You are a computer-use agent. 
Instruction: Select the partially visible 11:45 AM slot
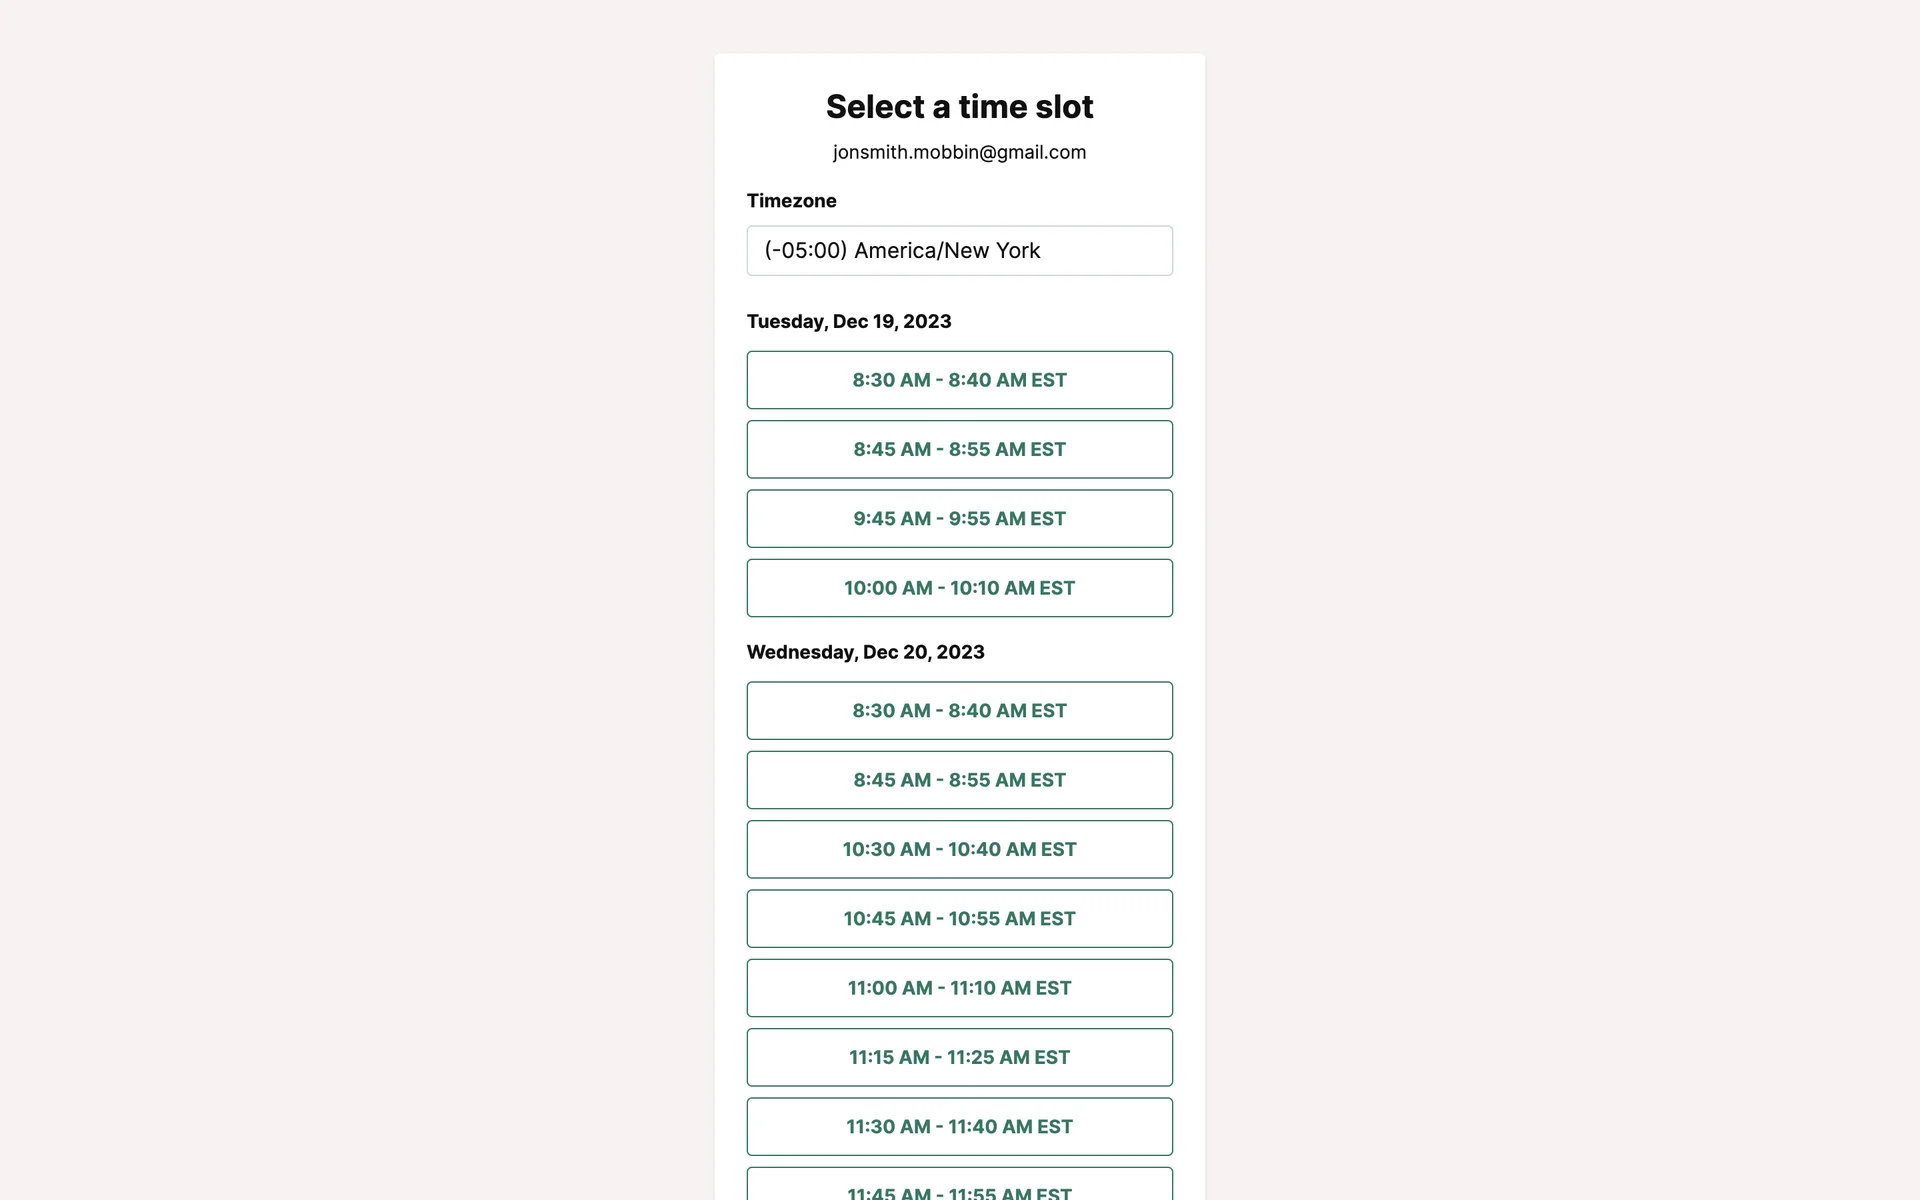pos(959,1188)
